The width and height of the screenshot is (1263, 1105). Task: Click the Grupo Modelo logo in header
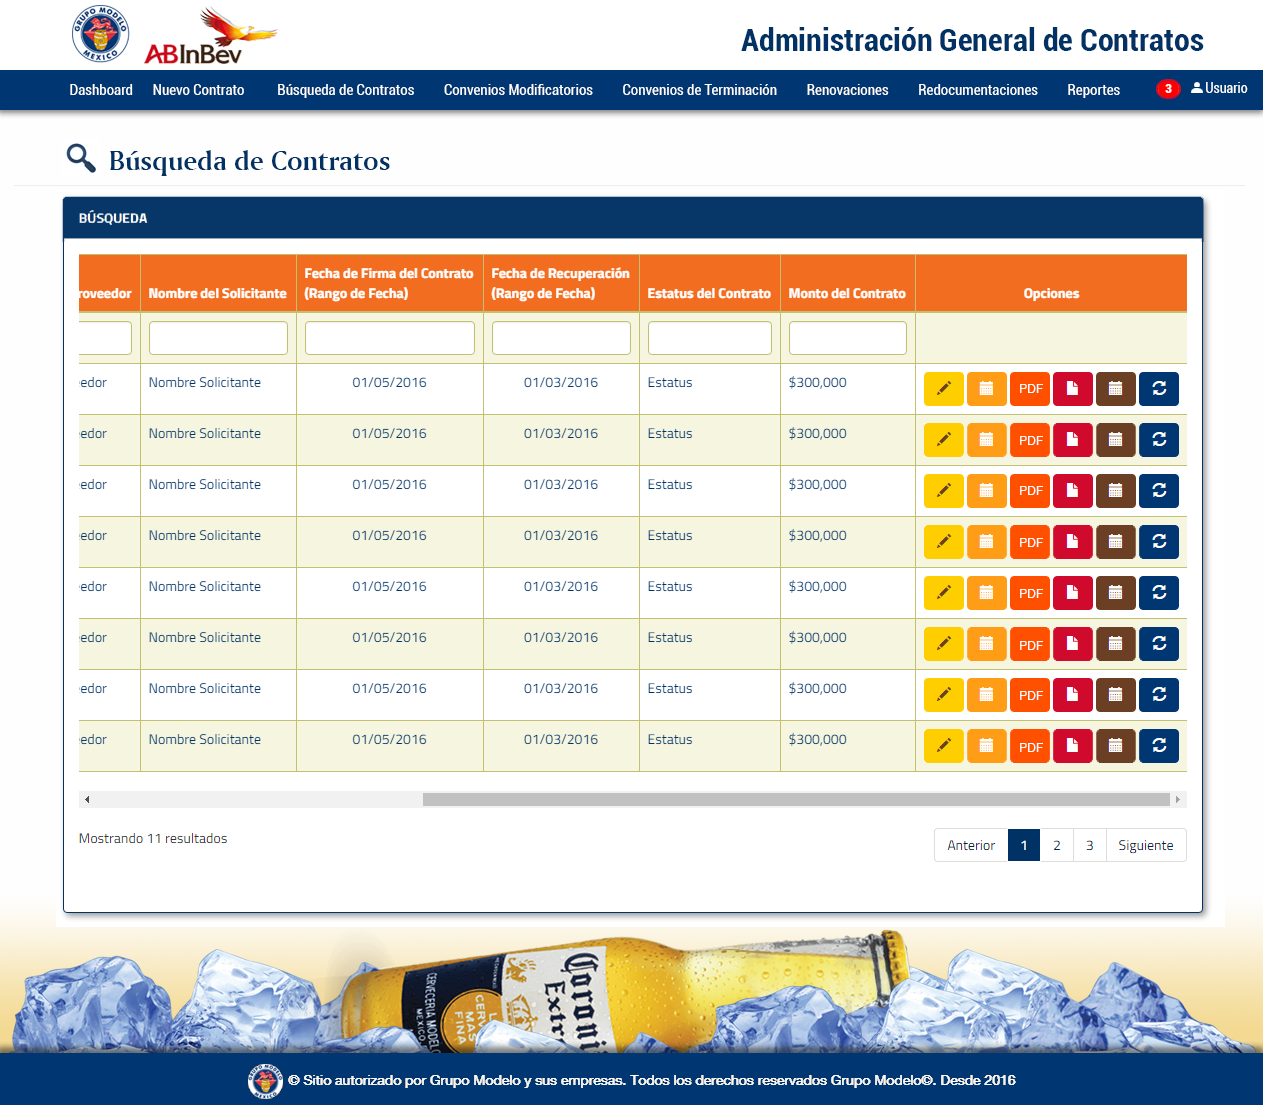100,34
